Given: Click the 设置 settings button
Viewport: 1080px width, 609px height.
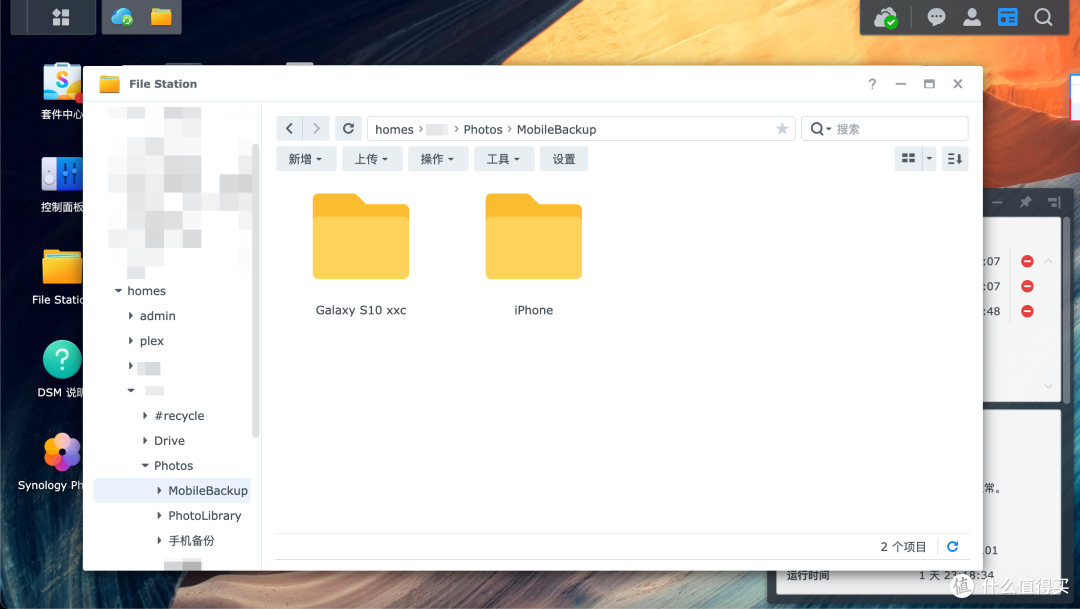Looking at the screenshot, I should point(563,158).
